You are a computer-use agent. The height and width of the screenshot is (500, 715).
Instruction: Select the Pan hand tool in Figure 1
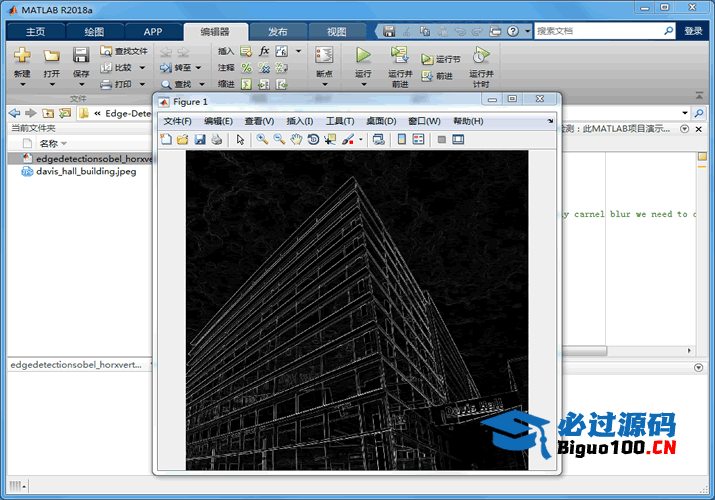click(x=296, y=139)
